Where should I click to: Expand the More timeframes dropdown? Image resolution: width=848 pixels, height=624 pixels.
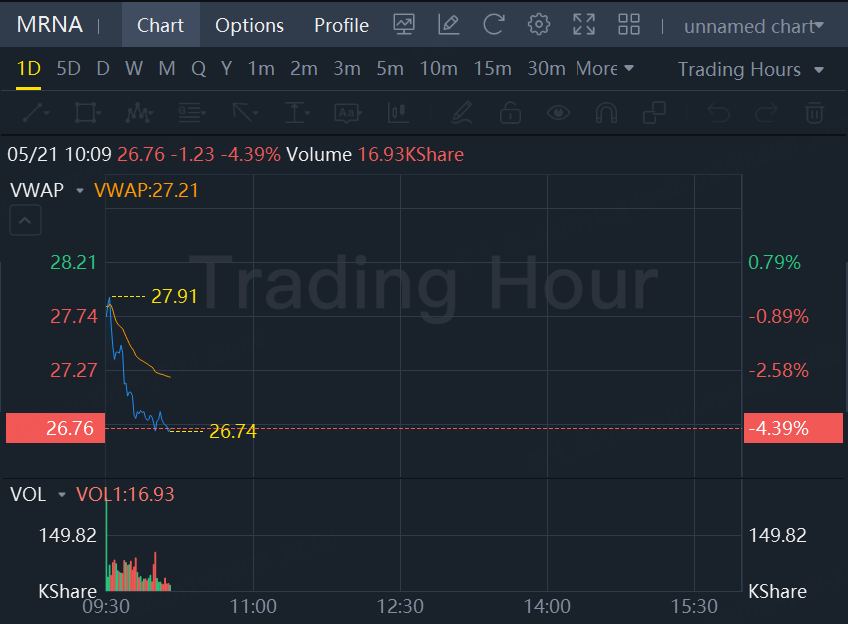pos(605,69)
